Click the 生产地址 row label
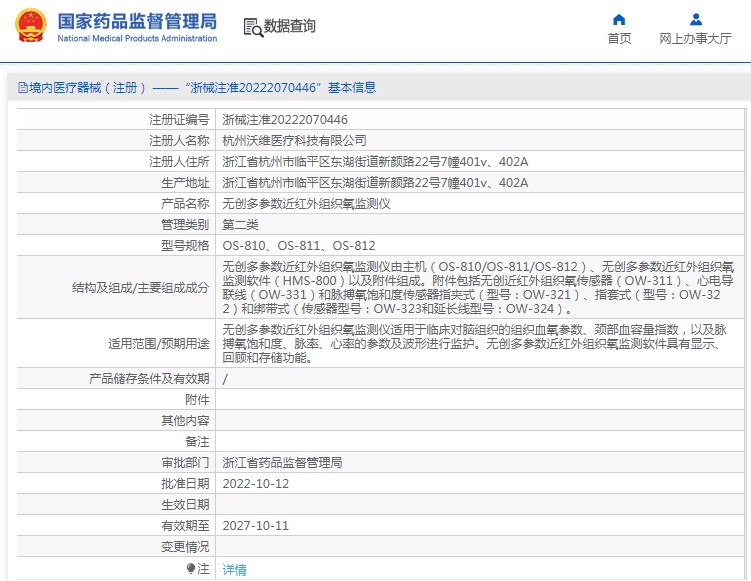This screenshot has height=581, width=751. pyautogui.click(x=185, y=183)
